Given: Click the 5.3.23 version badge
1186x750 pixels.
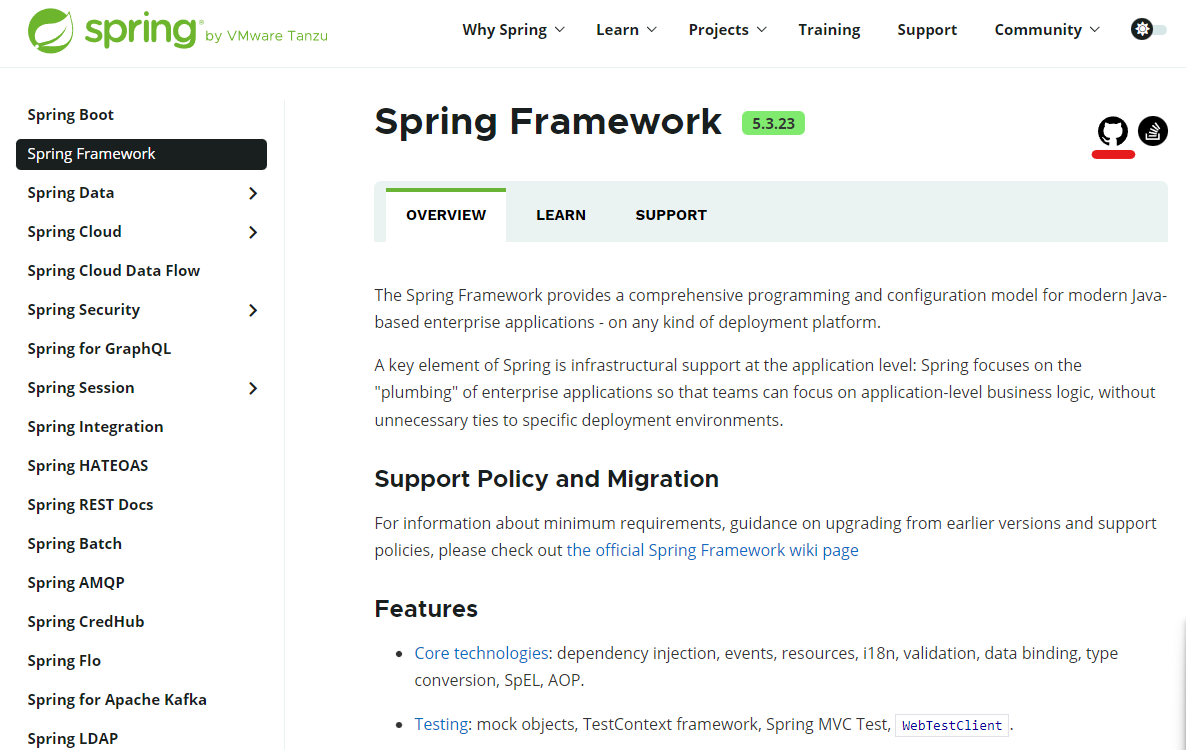Looking at the screenshot, I should [773, 123].
